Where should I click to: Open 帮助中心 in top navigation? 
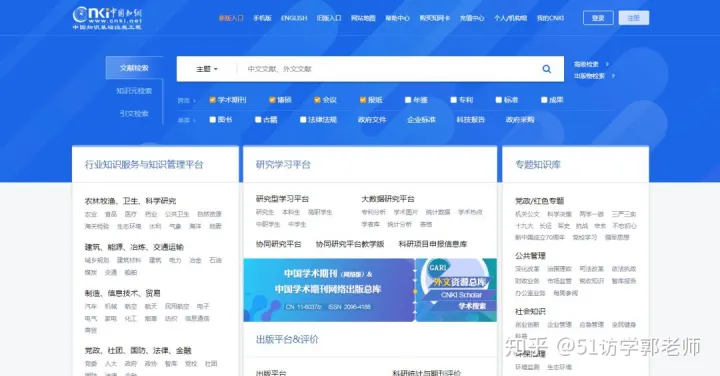(x=397, y=18)
